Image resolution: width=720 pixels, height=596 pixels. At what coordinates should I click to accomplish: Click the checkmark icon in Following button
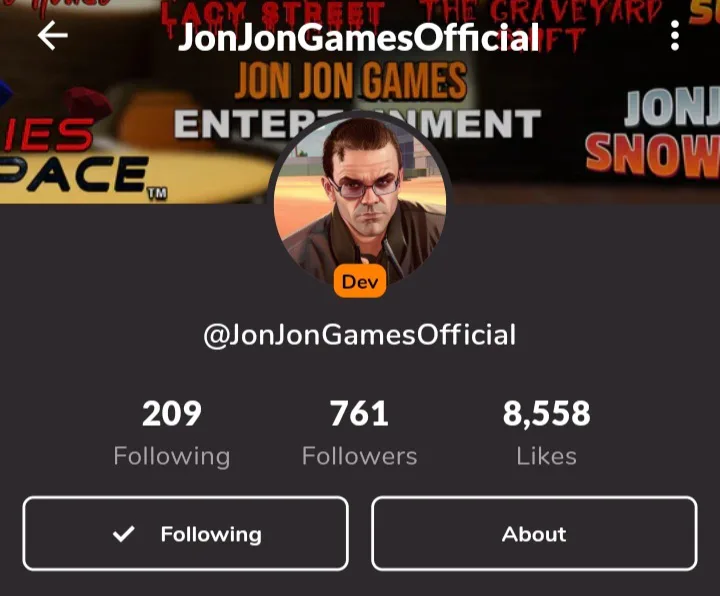pos(124,534)
